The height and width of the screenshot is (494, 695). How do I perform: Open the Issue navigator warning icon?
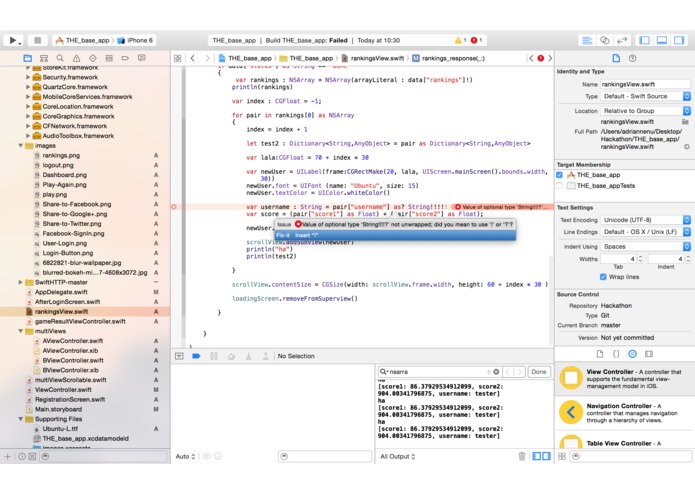(76, 58)
